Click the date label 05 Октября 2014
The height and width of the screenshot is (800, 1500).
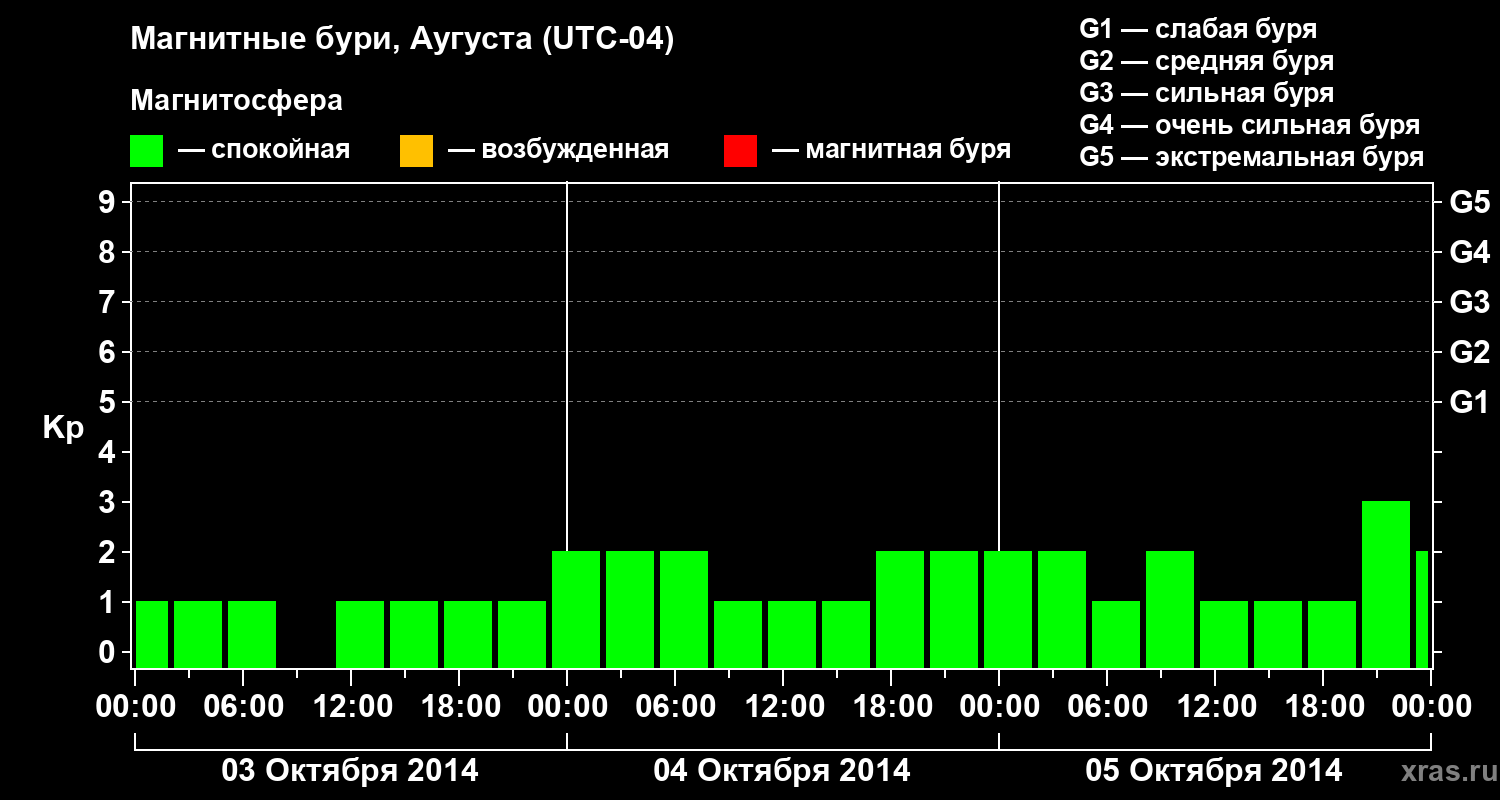[x=1214, y=771]
